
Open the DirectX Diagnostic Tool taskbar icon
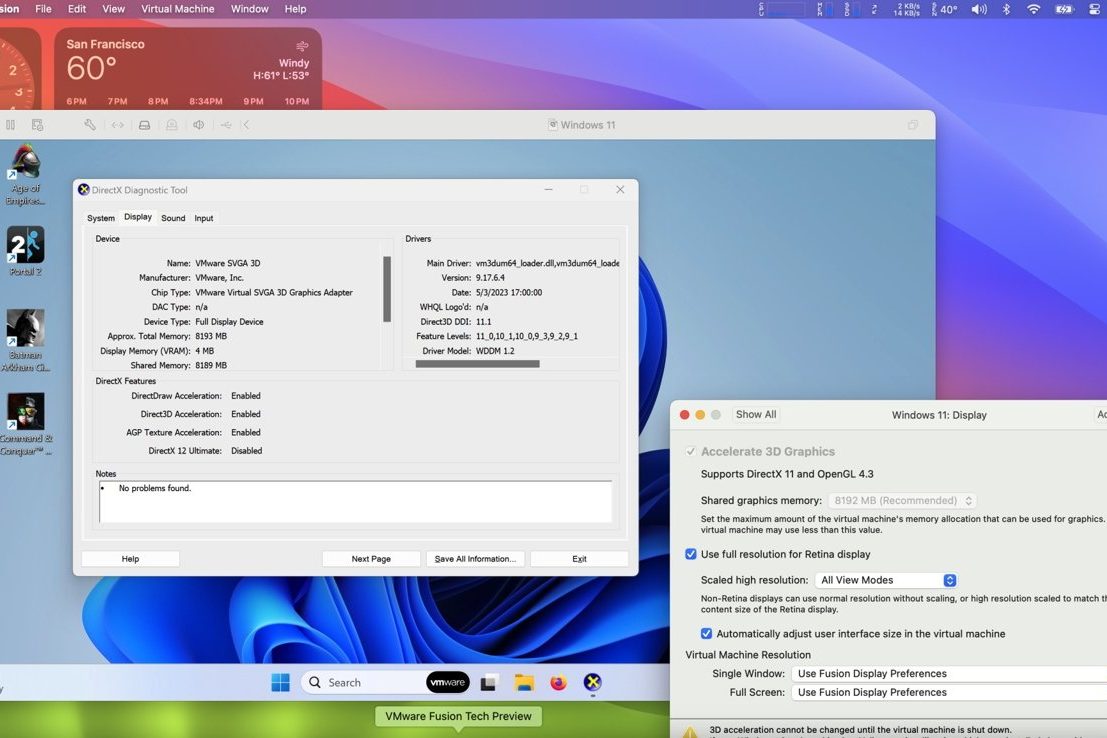point(592,682)
